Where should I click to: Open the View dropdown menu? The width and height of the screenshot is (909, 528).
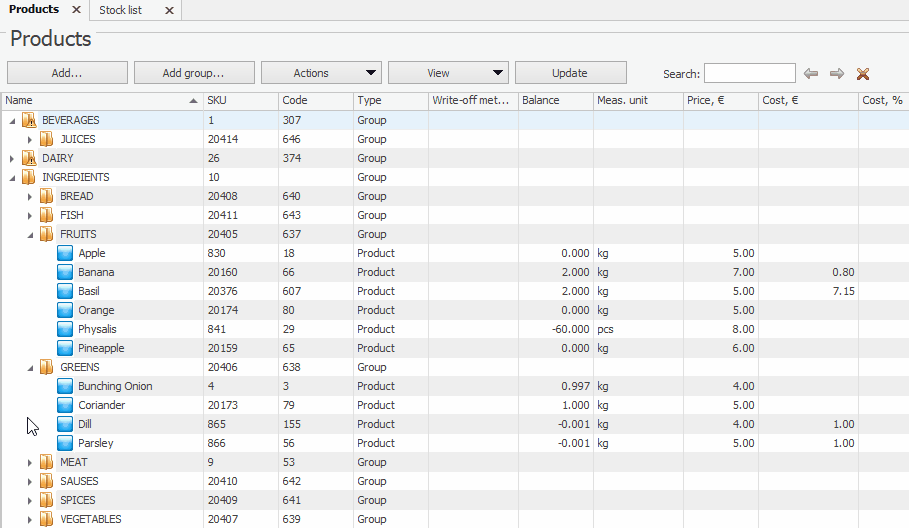[448, 73]
